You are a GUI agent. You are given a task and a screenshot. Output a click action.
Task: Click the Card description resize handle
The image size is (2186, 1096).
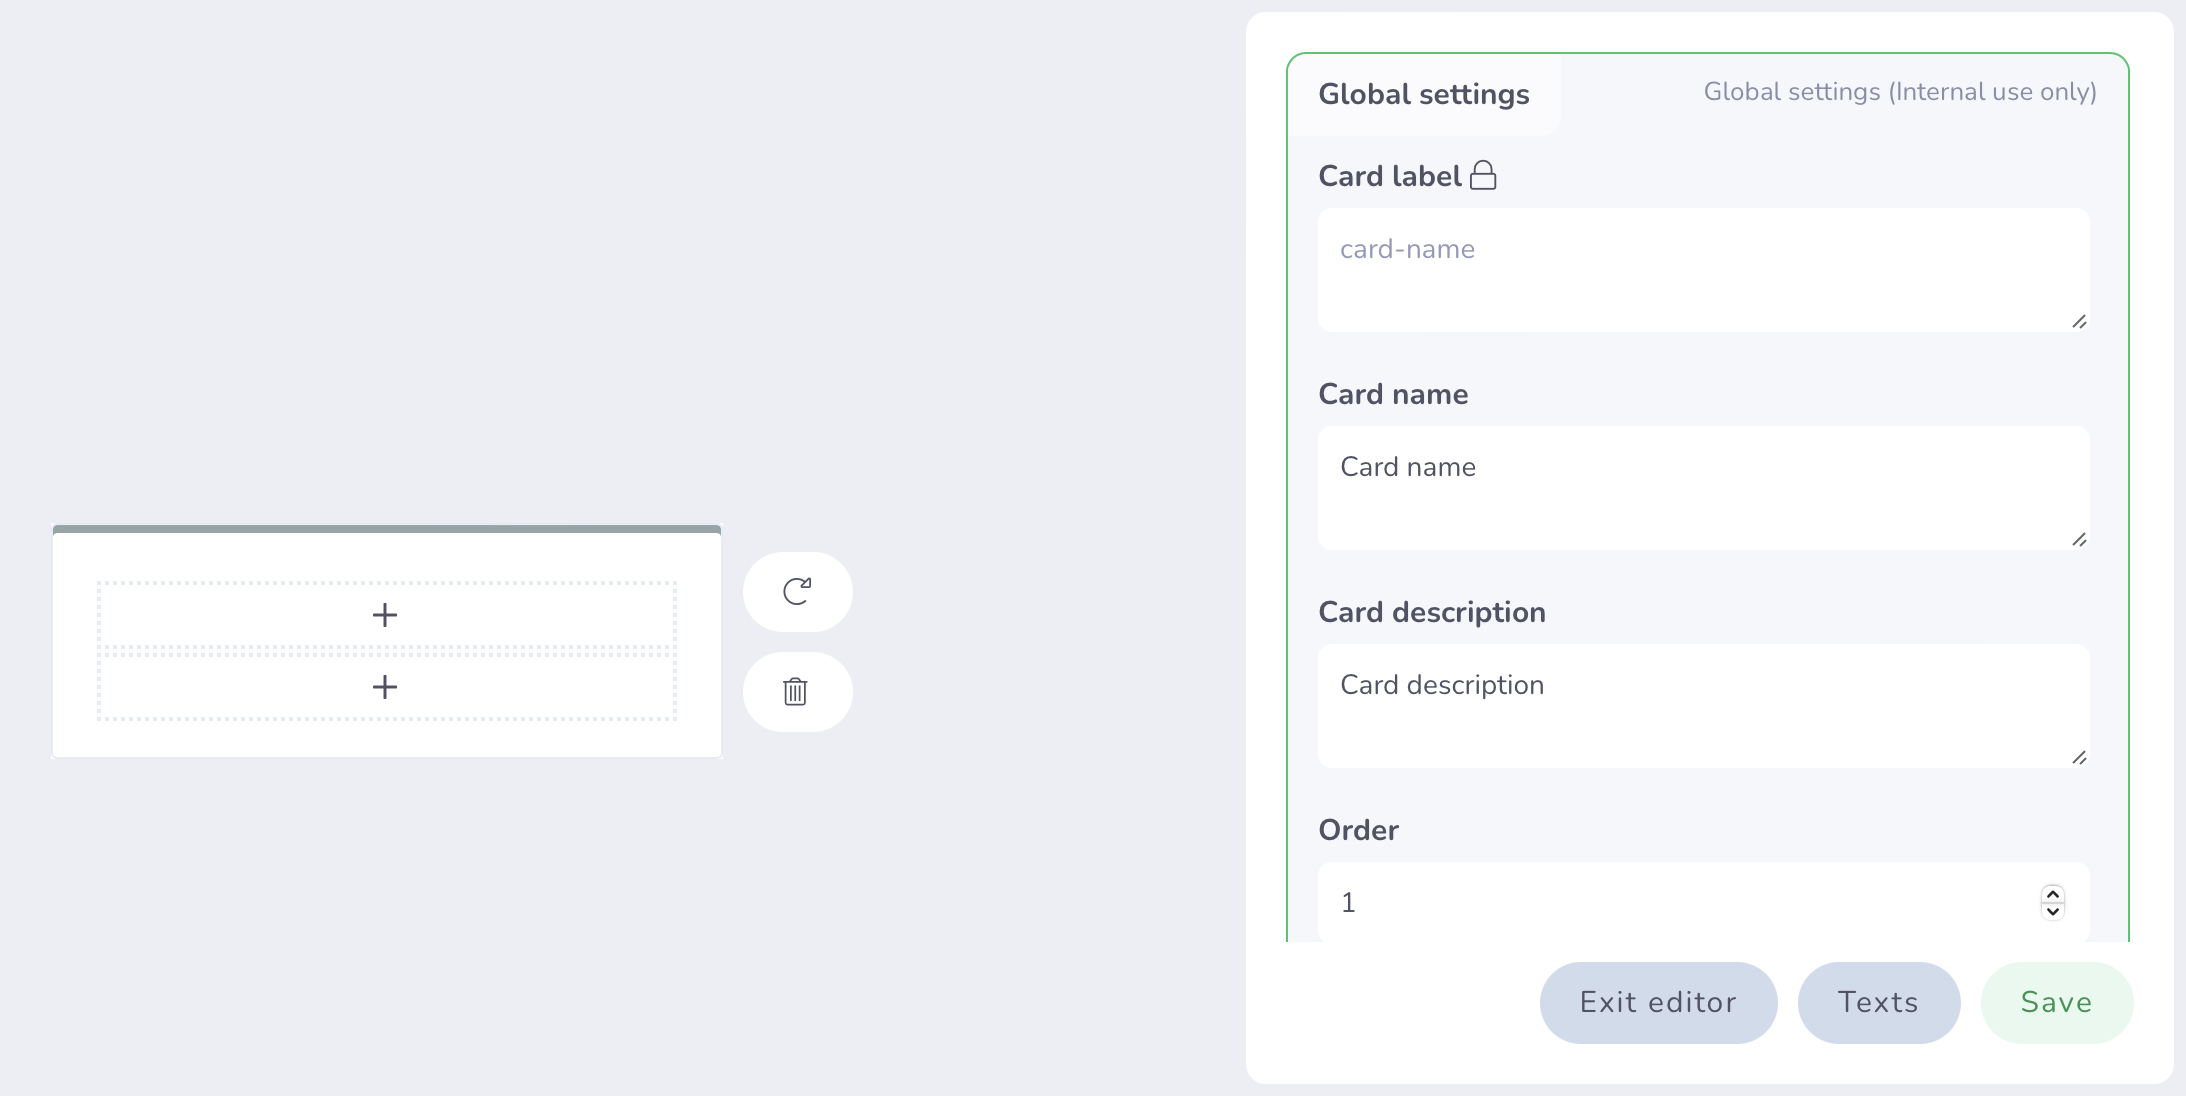(2079, 758)
